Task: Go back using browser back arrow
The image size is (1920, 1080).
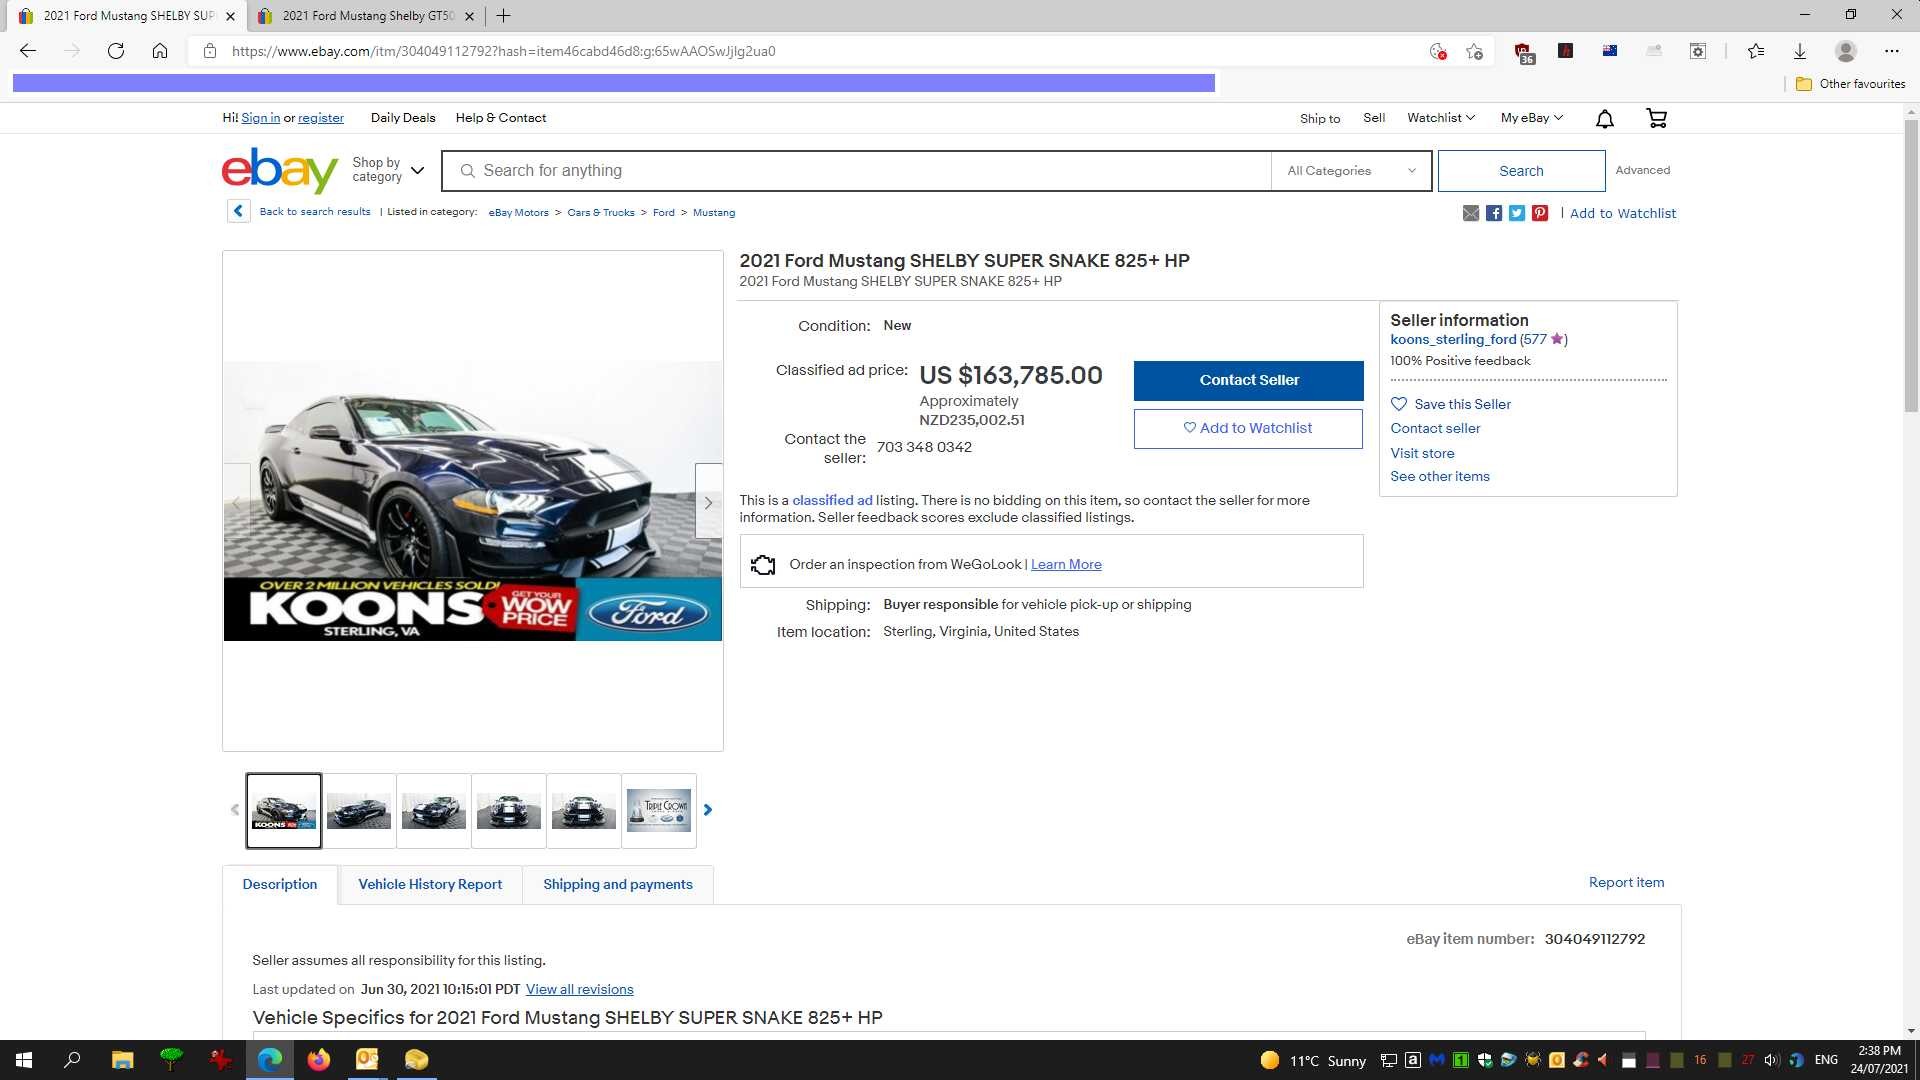Action: [x=28, y=51]
